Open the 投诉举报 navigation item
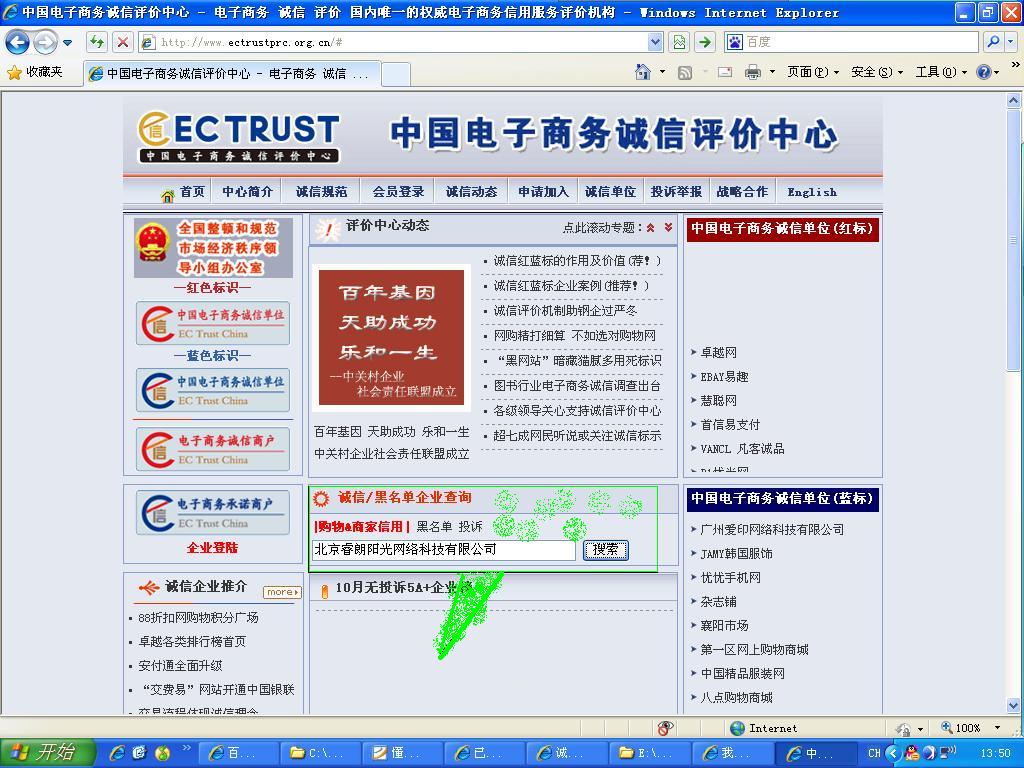 [x=676, y=191]
